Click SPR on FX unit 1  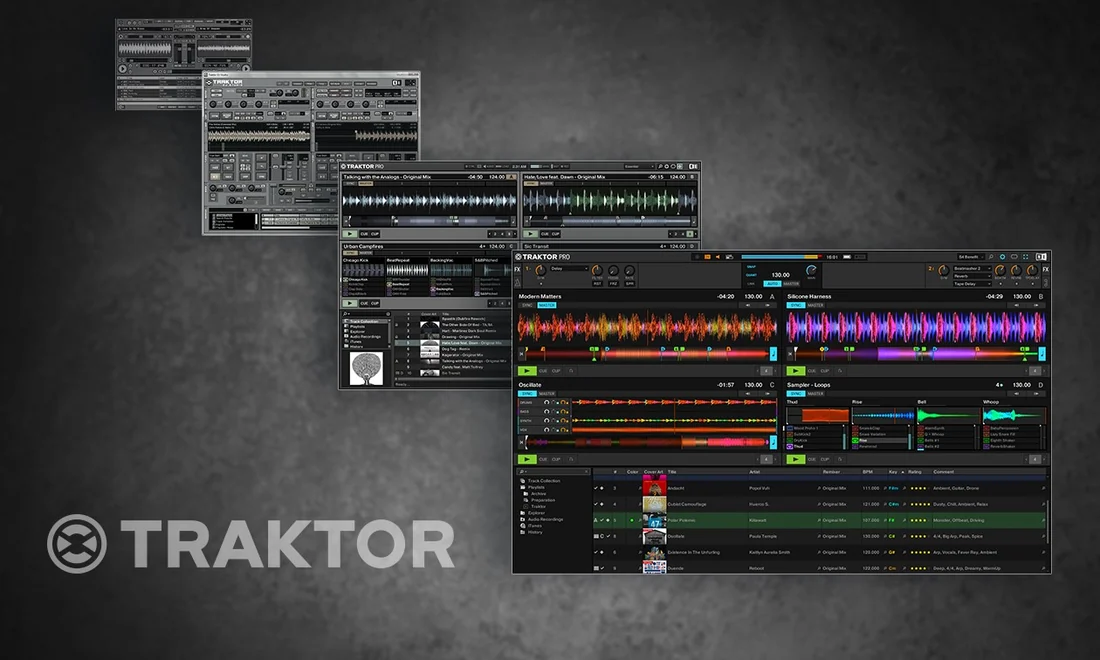[x=629, y=283]
